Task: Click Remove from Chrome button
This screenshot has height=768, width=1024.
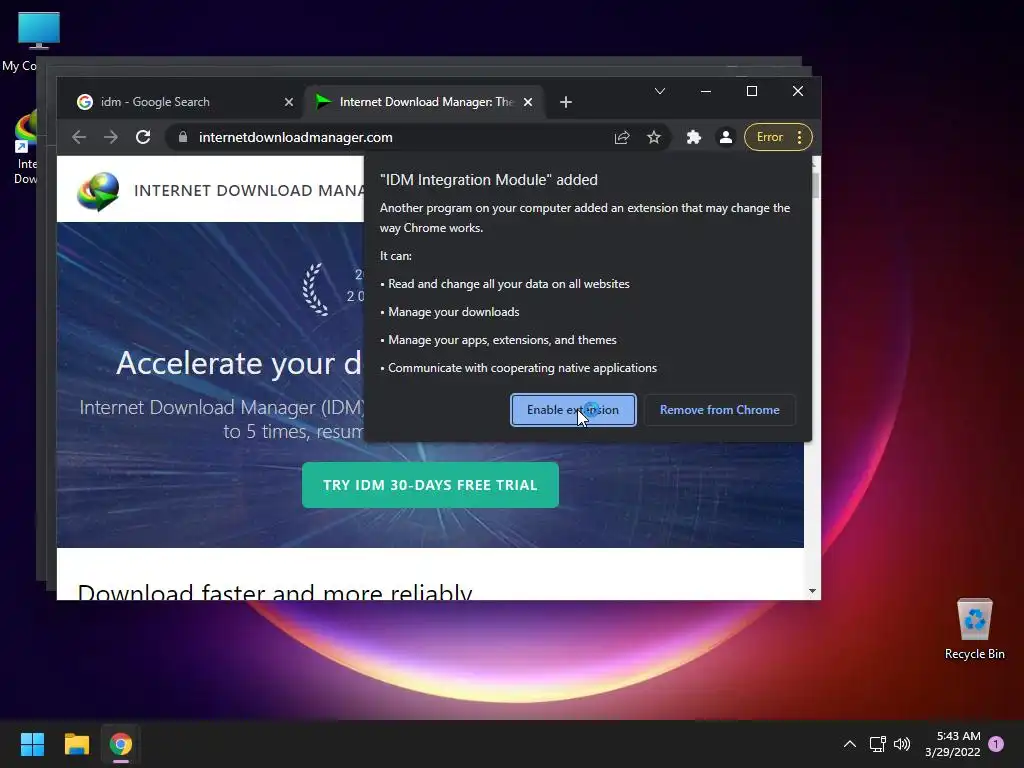Action: [x=719, y=410]
